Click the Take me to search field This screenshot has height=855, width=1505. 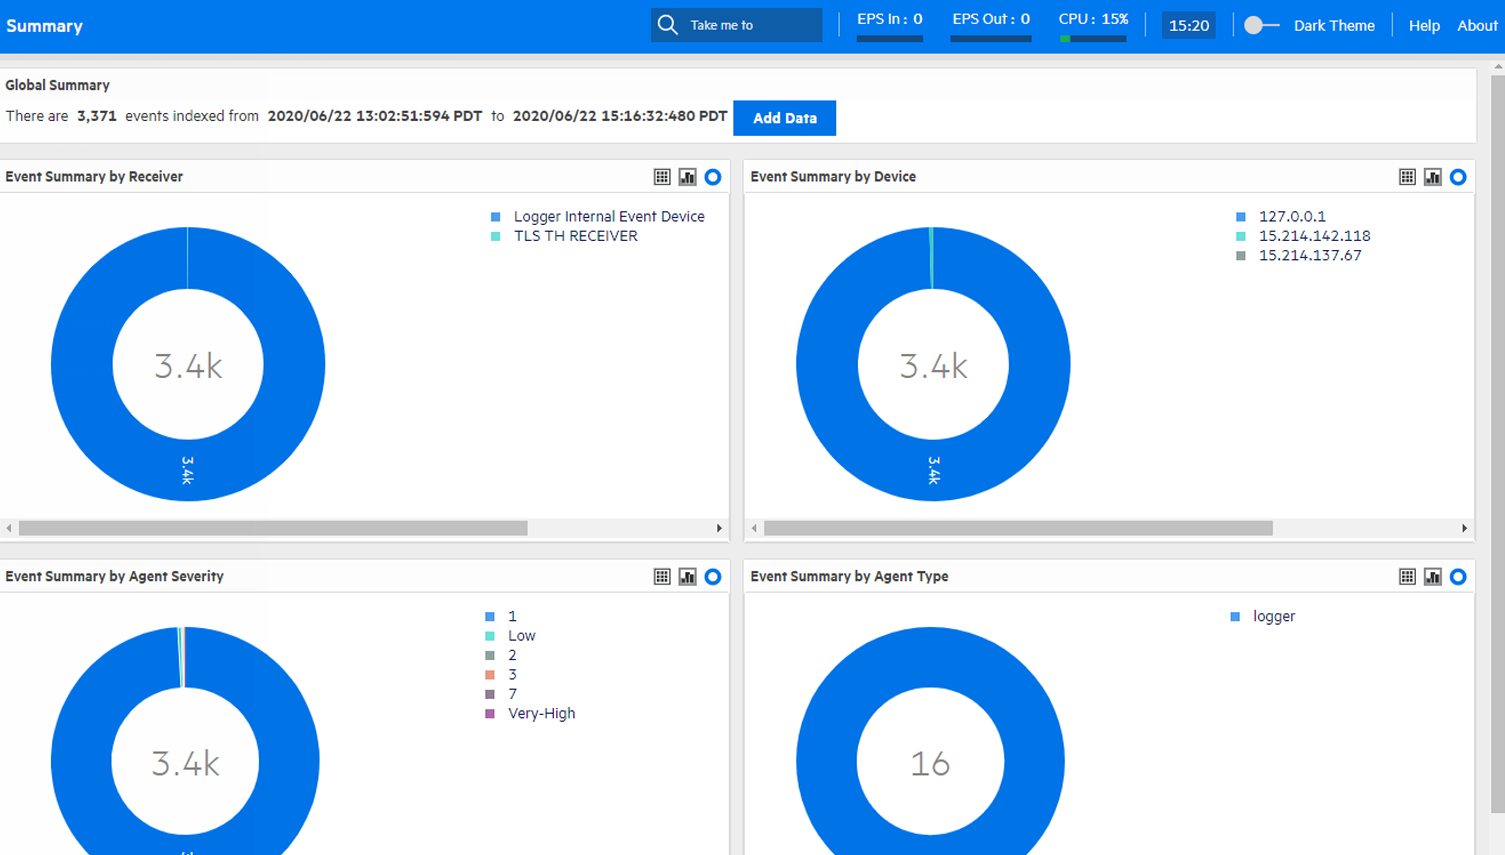click(750, 25)
